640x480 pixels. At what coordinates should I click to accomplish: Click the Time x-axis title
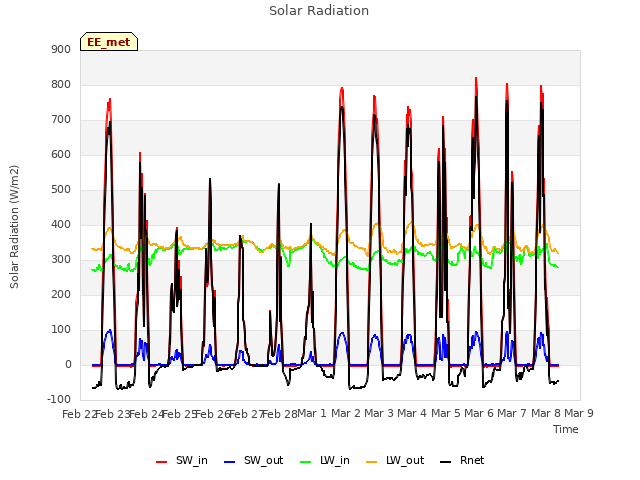pos(566,429)
